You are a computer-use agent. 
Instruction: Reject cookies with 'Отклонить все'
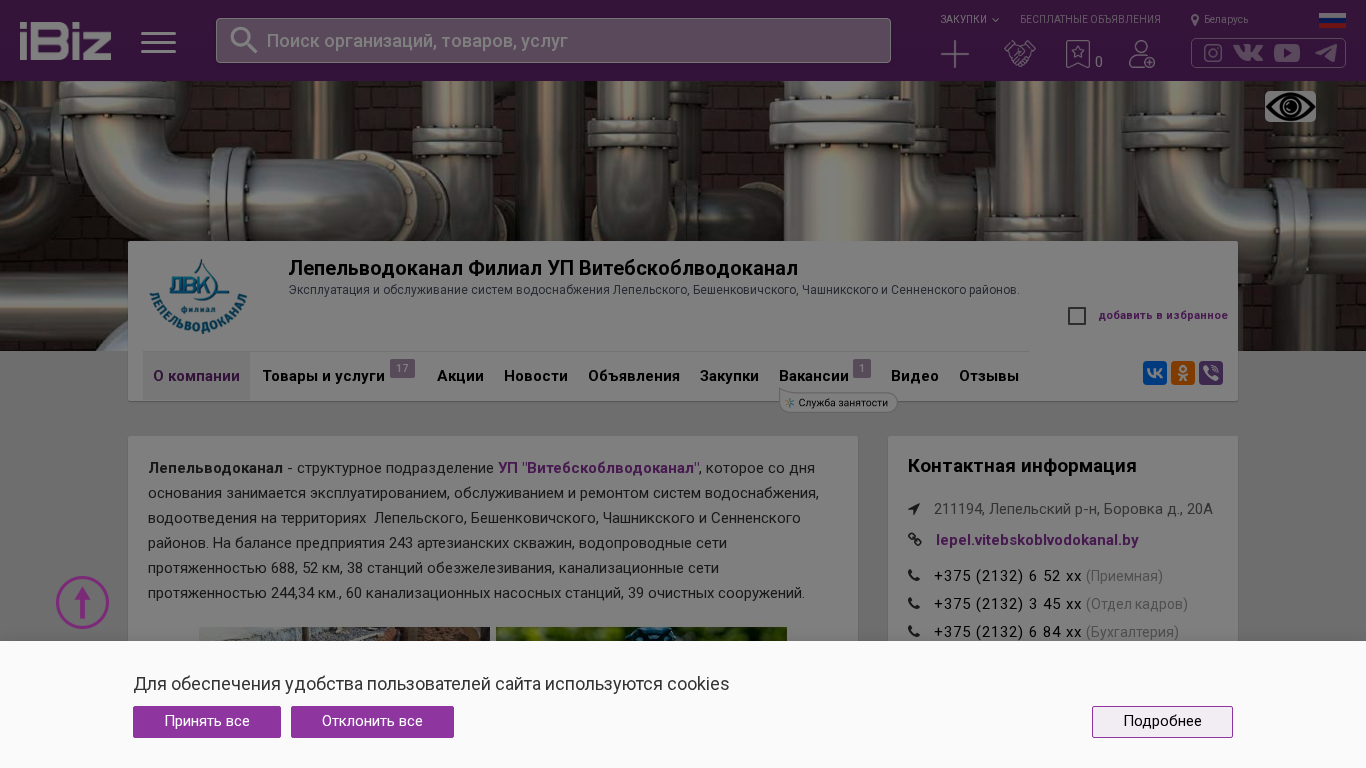[x=372, y=722]
